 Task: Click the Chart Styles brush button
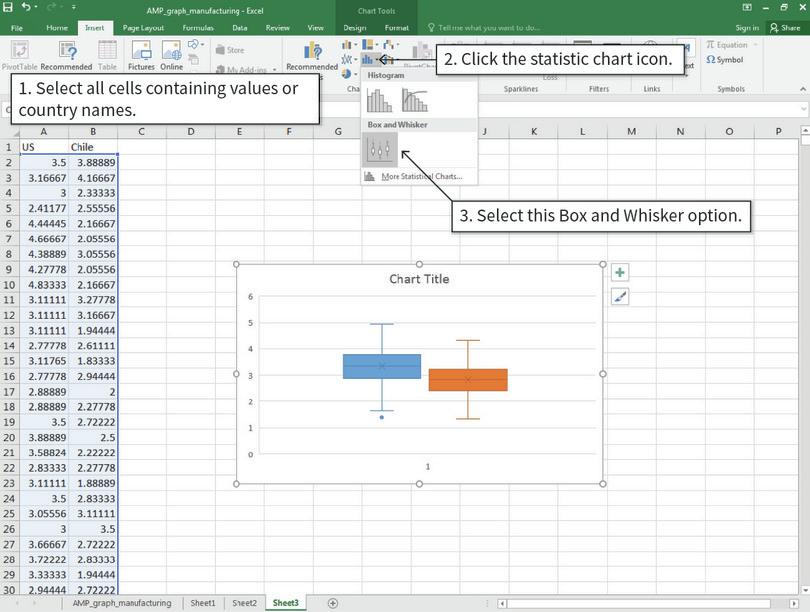click(620, 297)
